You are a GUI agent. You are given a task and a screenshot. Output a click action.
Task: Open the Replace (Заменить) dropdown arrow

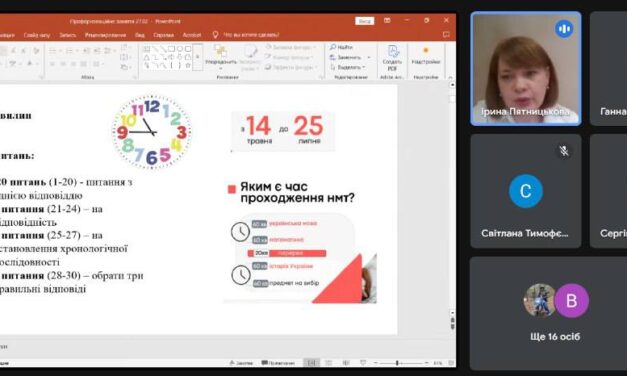(368, 58)
